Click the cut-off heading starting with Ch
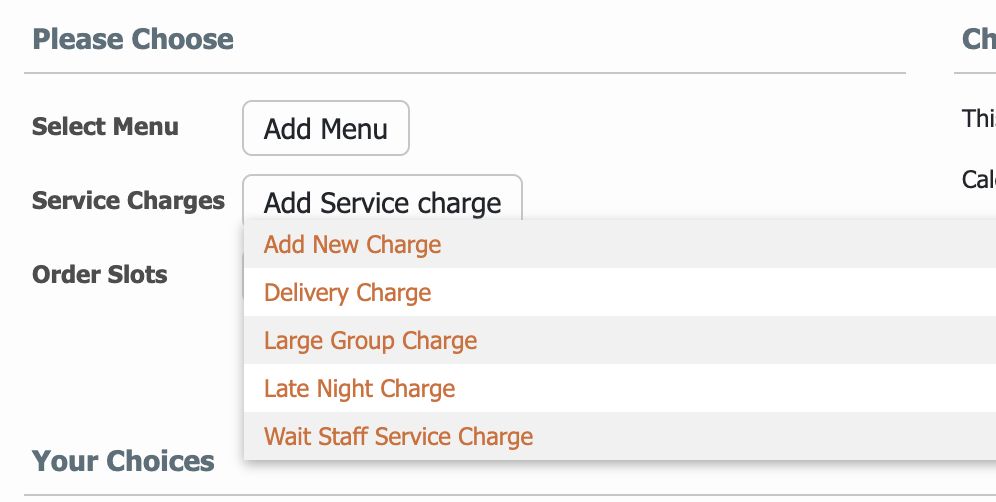The width and height of the screenshot is (996, 502). [x=979, y=39]
